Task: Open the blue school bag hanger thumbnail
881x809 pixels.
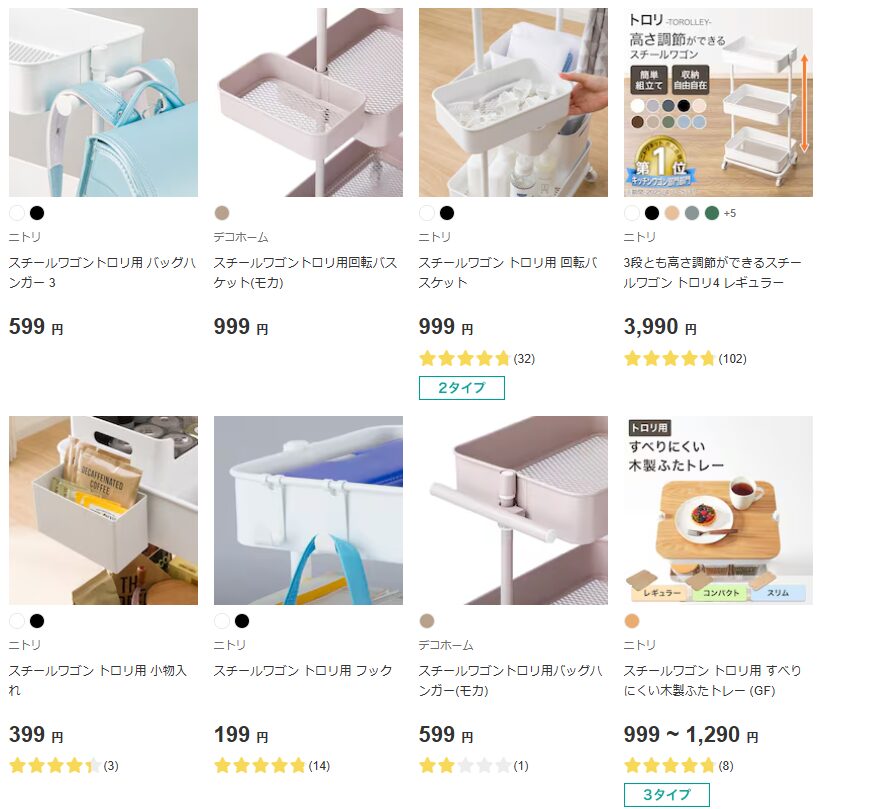Action: click(x=103, y=102)
